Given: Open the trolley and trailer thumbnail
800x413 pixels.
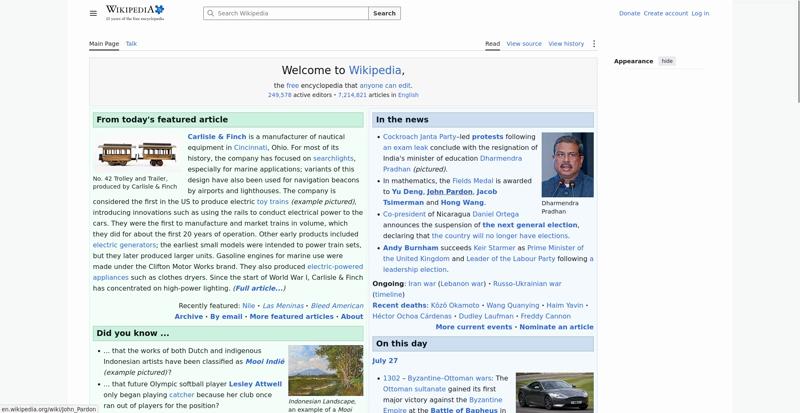Looking at the screenshot, I should (137, 154).
